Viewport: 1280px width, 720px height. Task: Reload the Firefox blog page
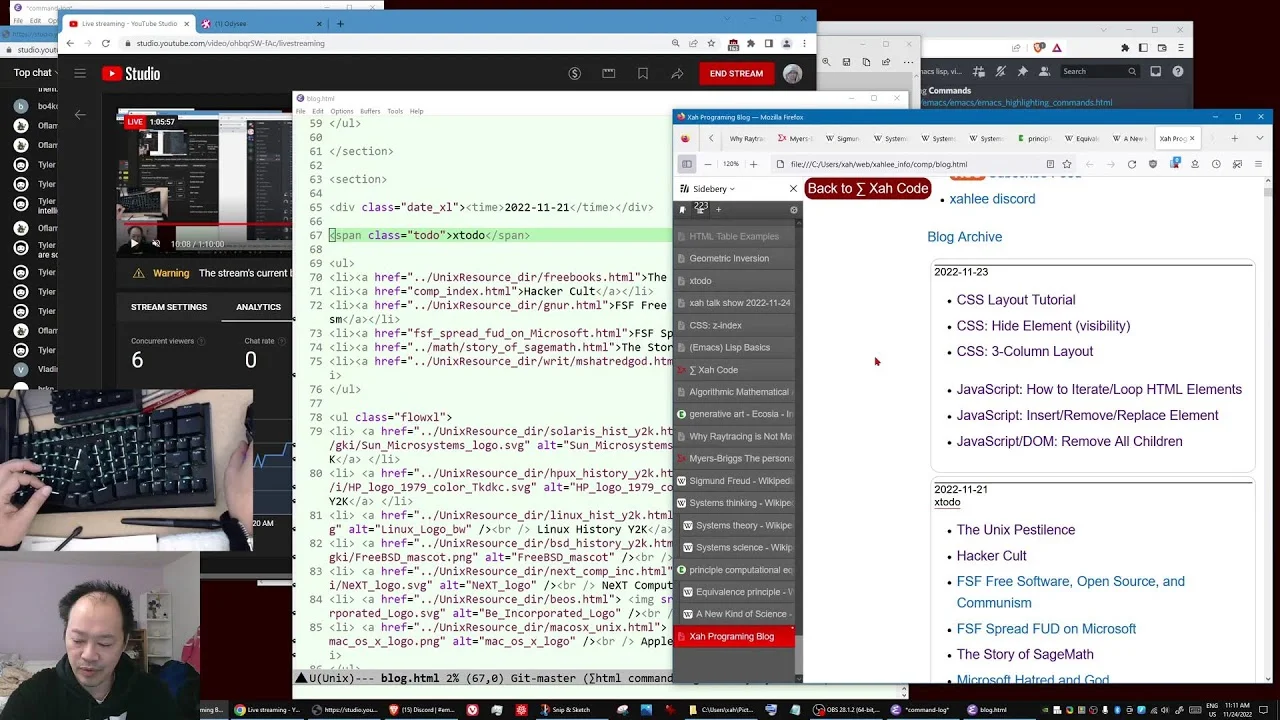point(1132,164)
